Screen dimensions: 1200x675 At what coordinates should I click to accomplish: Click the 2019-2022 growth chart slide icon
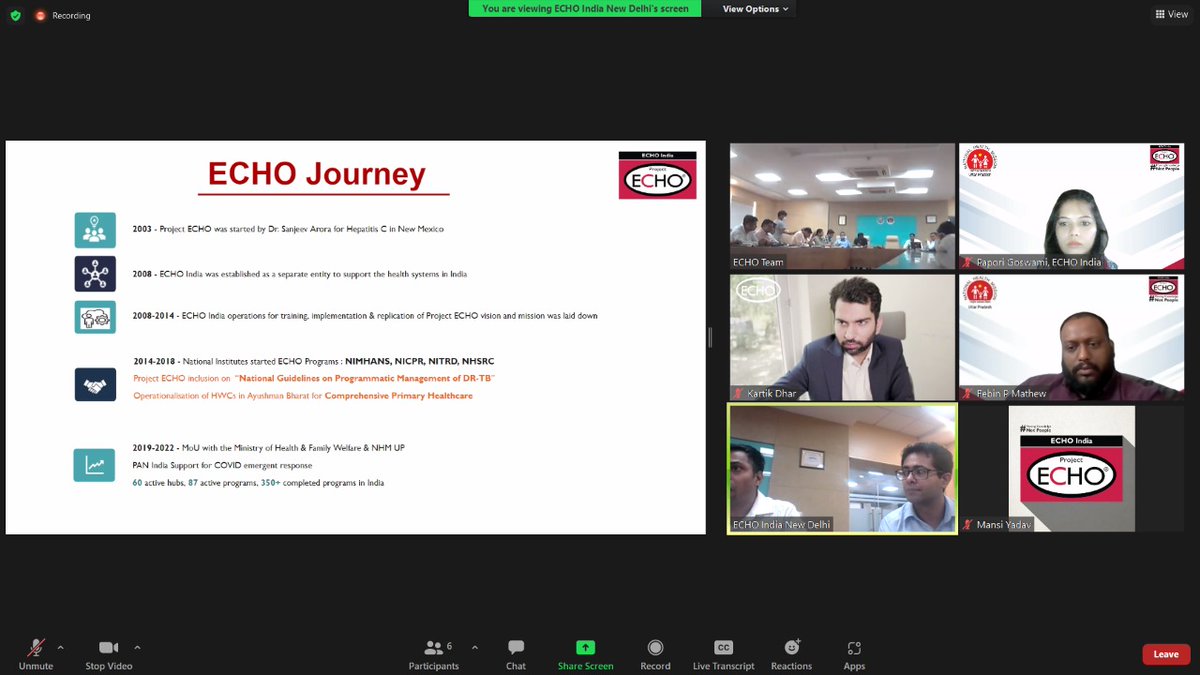(x=95, y=465)
